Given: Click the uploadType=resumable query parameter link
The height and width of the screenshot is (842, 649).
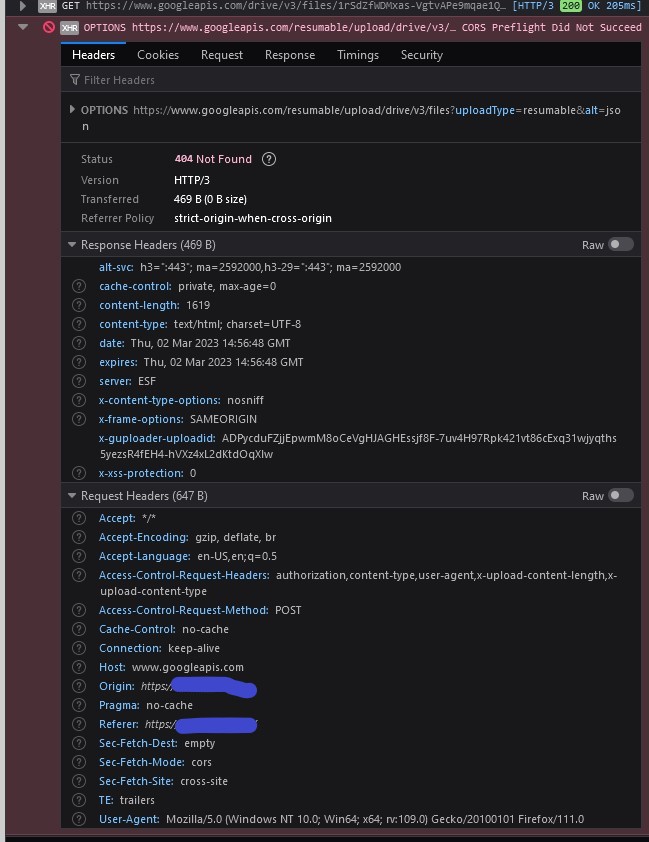Looking at the screenshot, I should click(467, 109).
